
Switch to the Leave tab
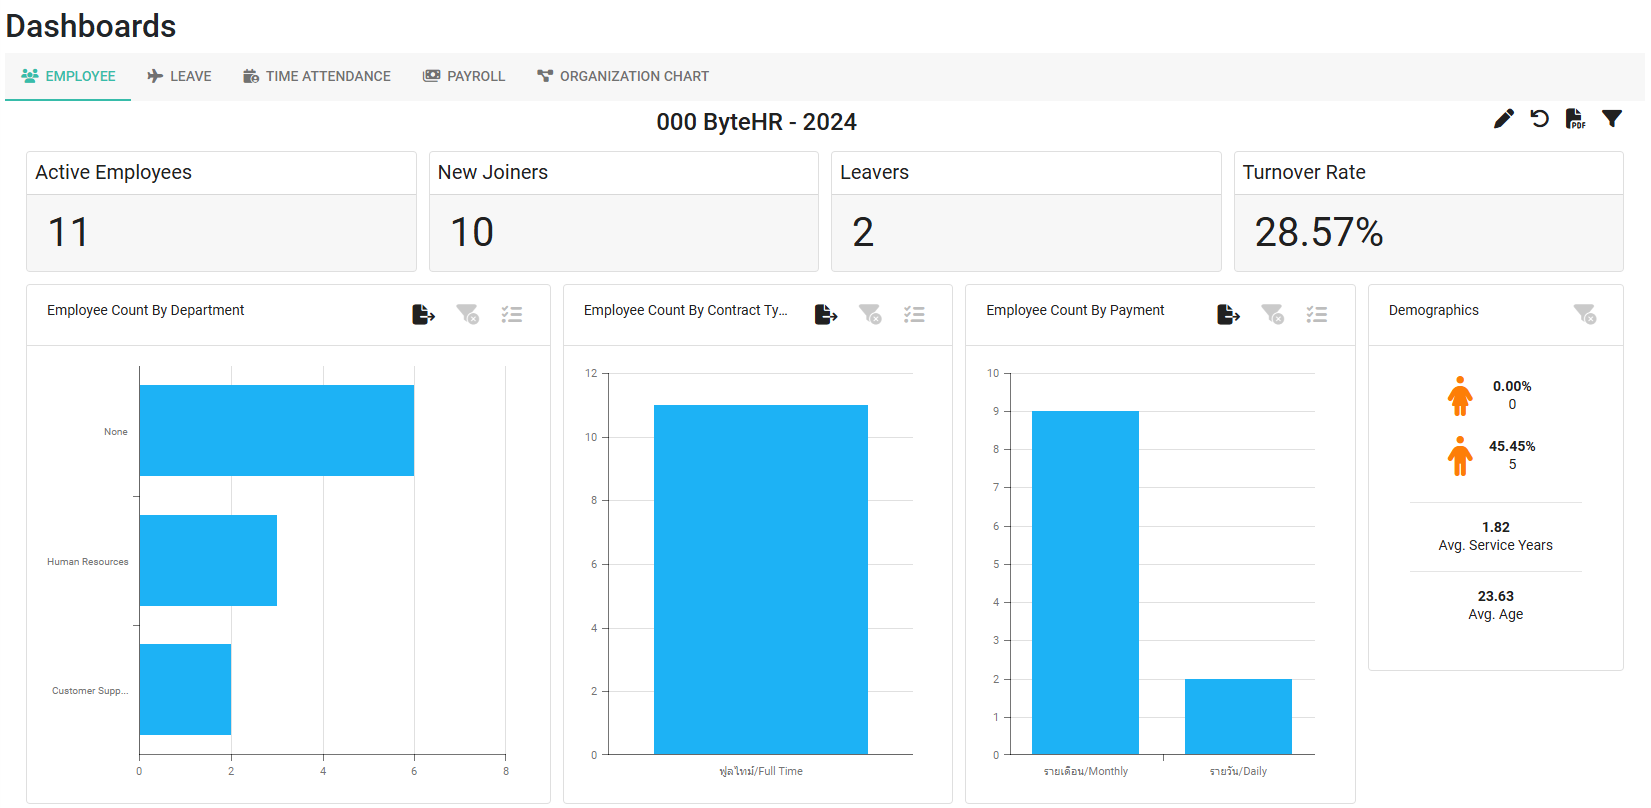point(179,76)
